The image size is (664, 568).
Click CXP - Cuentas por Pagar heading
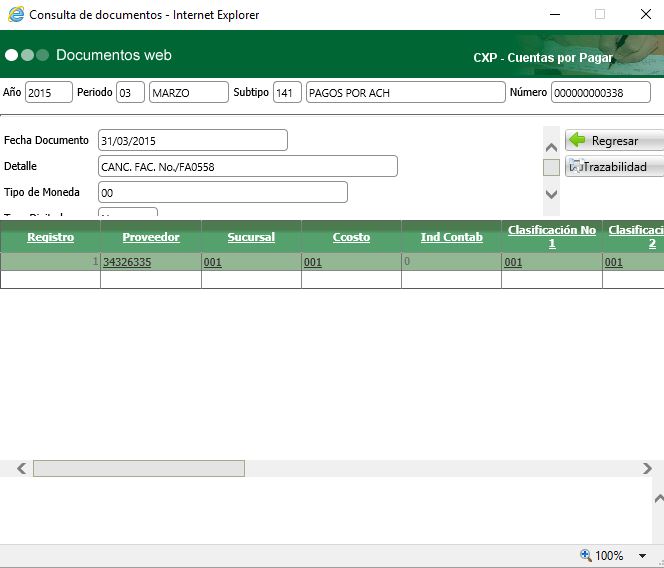point(543,58)
